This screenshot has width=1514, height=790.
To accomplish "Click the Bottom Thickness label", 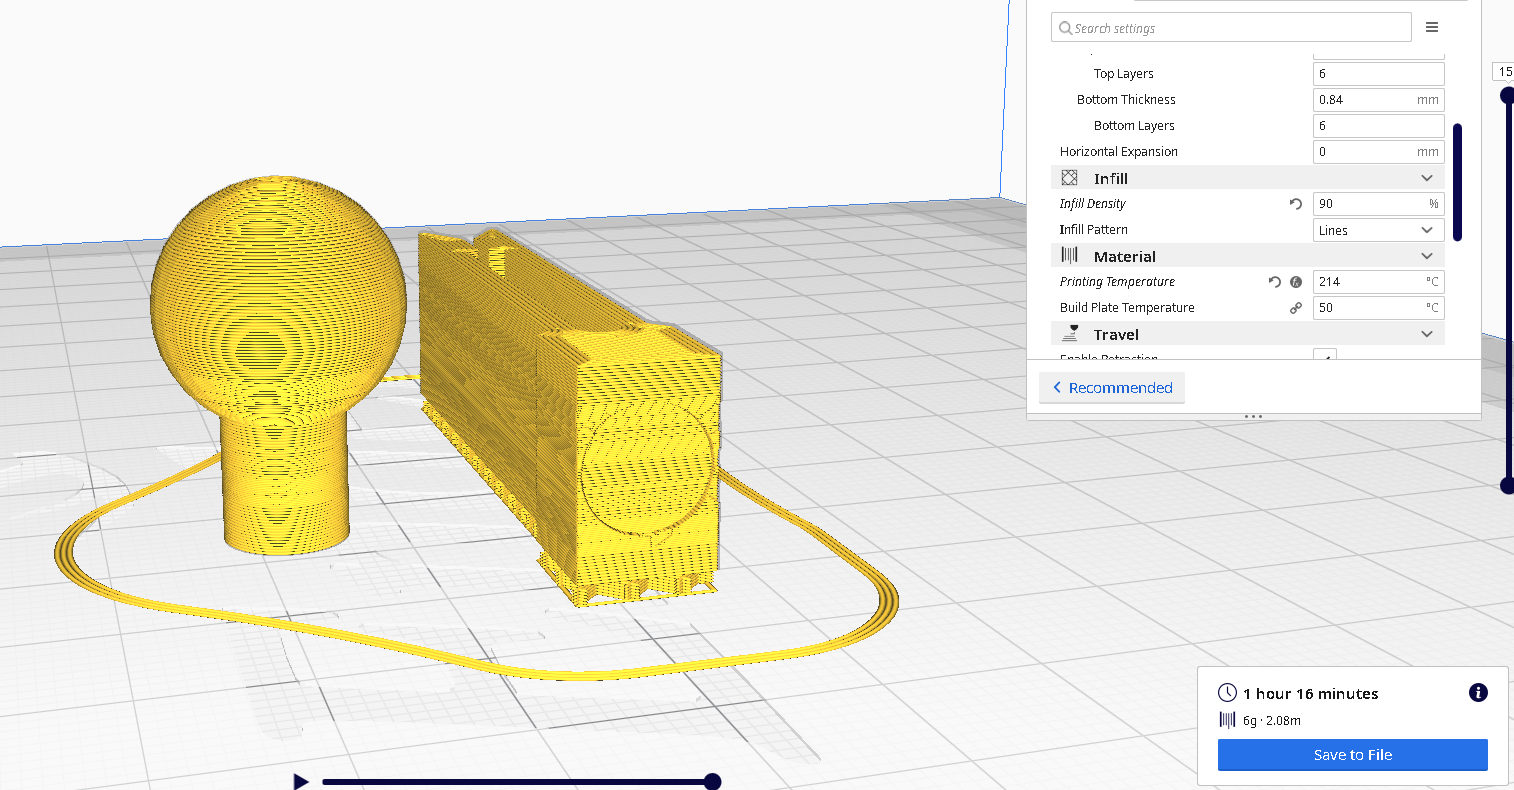I will click(x=1126, y=100).
